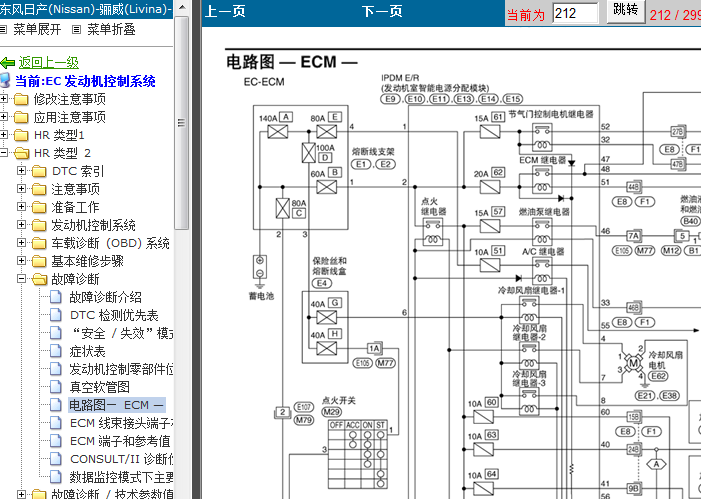Viewport: 701px width, 499px height.
Task: Expand the HR 类型1 folder
Action: (4, 135)
